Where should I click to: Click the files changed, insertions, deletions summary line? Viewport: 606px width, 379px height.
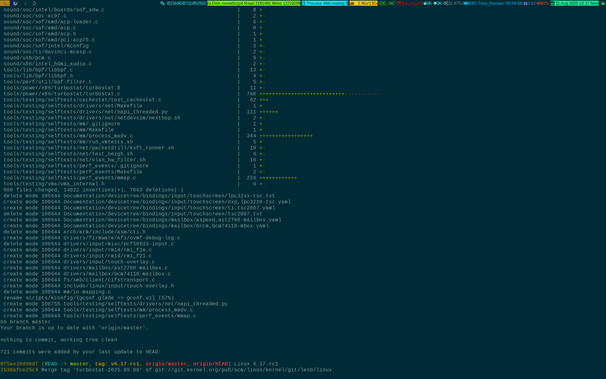coord(94,190)
